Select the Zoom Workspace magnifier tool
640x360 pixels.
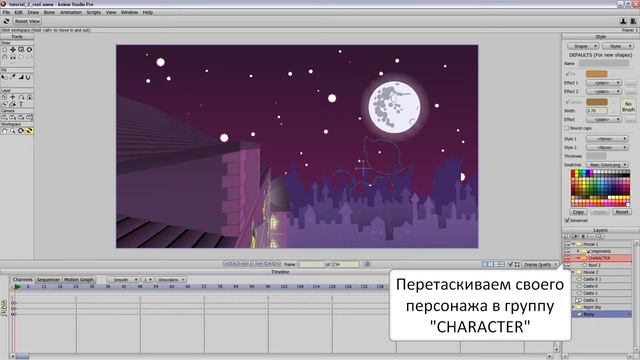pyautogui.click(x=13, y=131)
